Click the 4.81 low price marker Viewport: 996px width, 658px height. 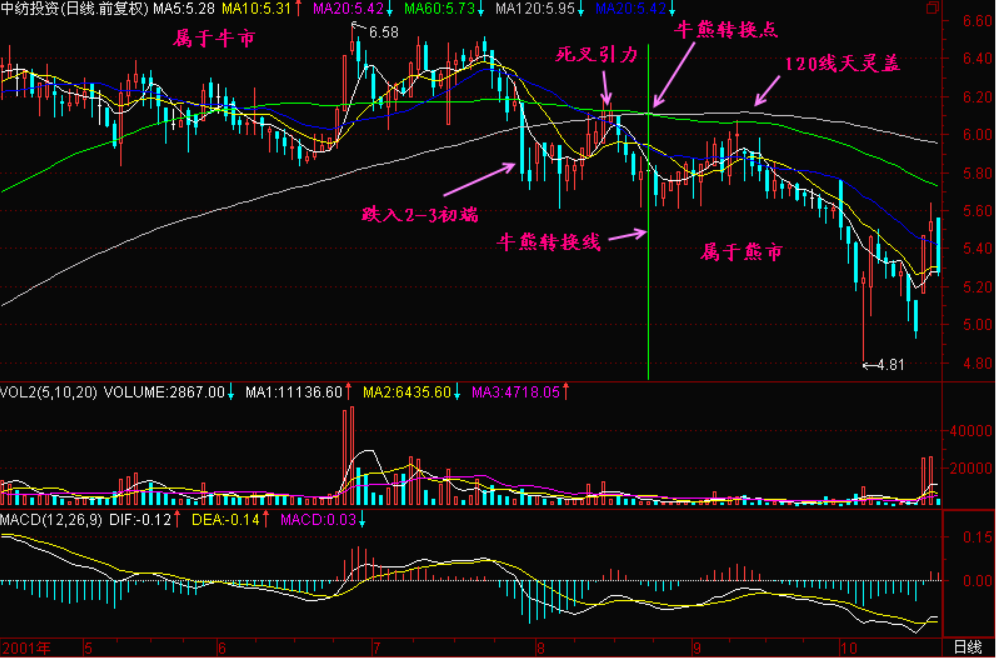pyautogui.click(x=888, y=365)
